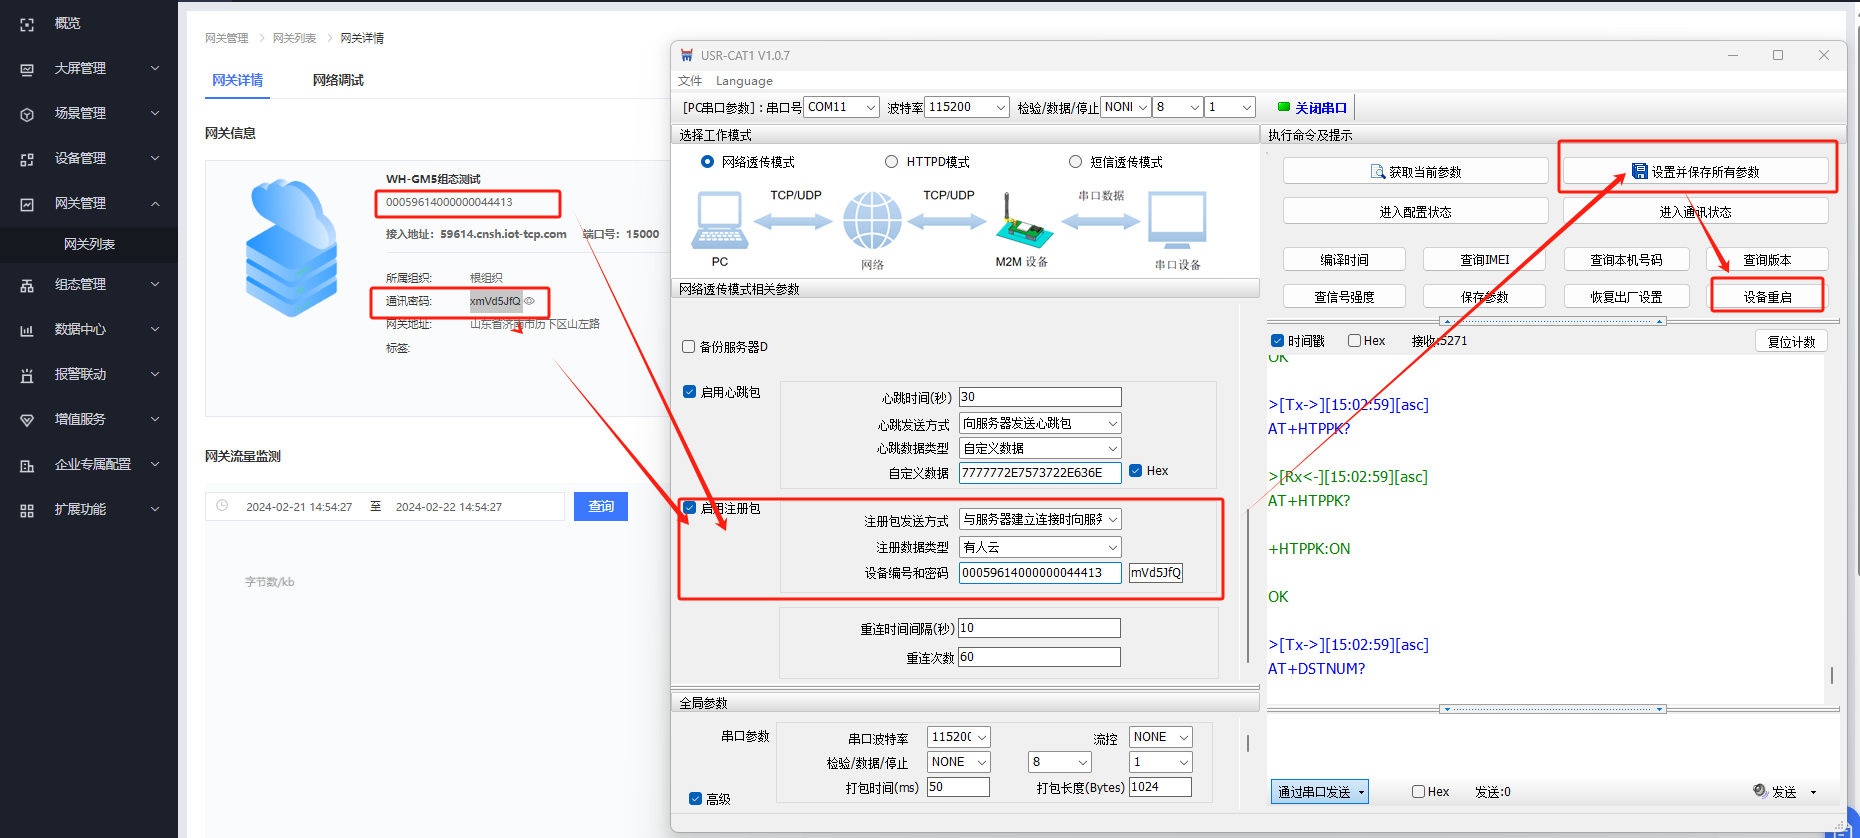Click the big screen management sidebar icon
The height and width of the screenshot is (838, 1860).
pyautogui.click(x=27, y=69)
